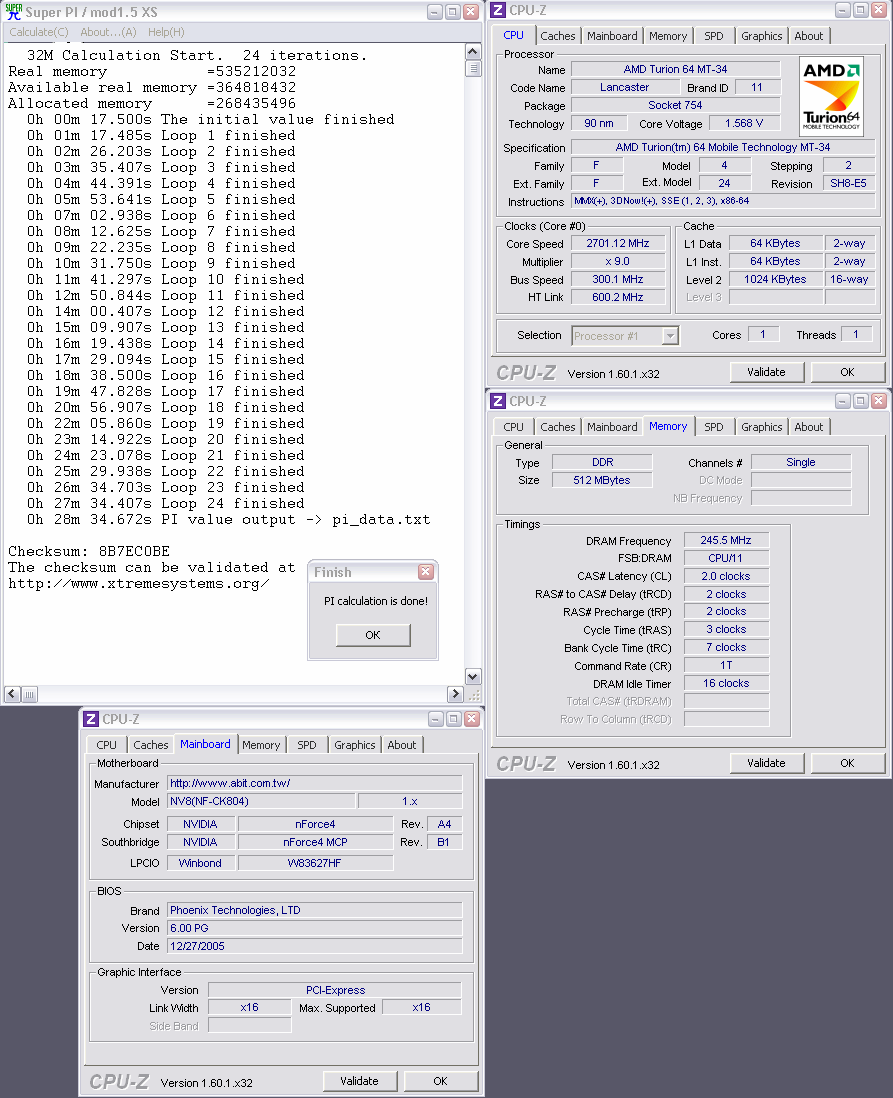Switch to CPU tab in Memory window
The width and height of the screenshot is (893, 1098).
click(x=513, y=427)
